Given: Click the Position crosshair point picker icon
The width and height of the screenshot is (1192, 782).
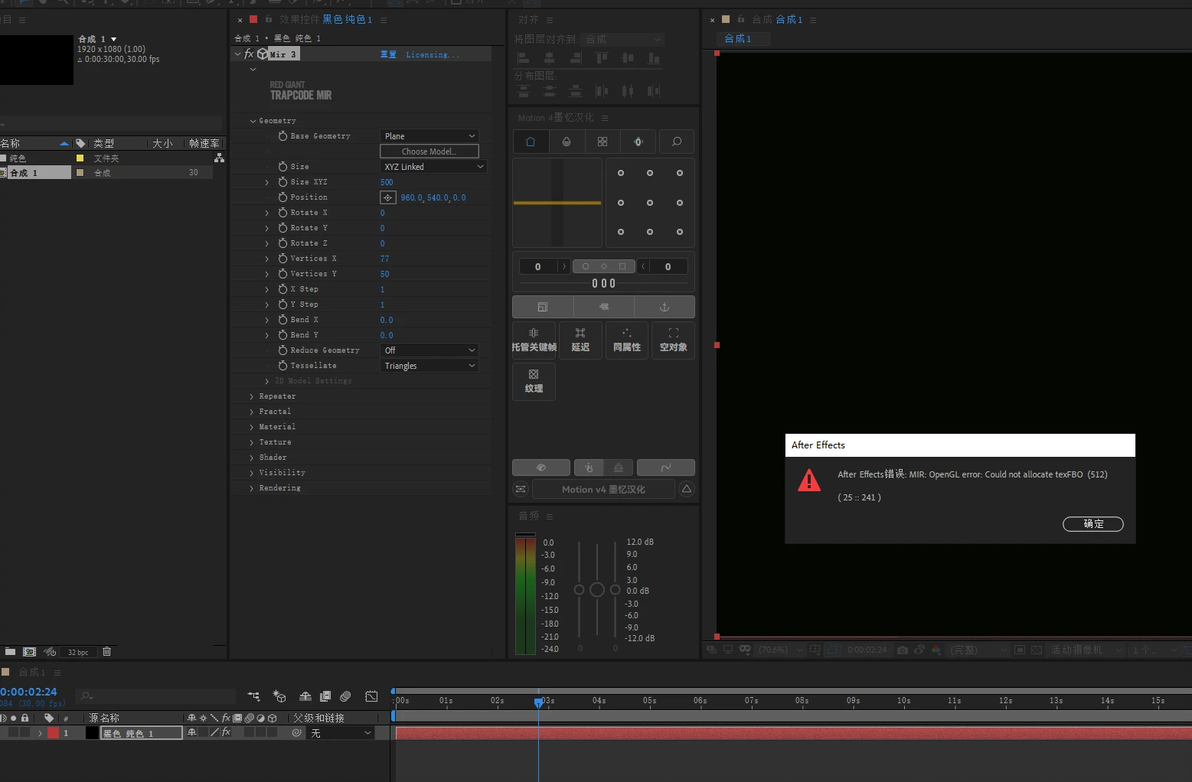Looking at the screenshot, I should pos(388,198).
